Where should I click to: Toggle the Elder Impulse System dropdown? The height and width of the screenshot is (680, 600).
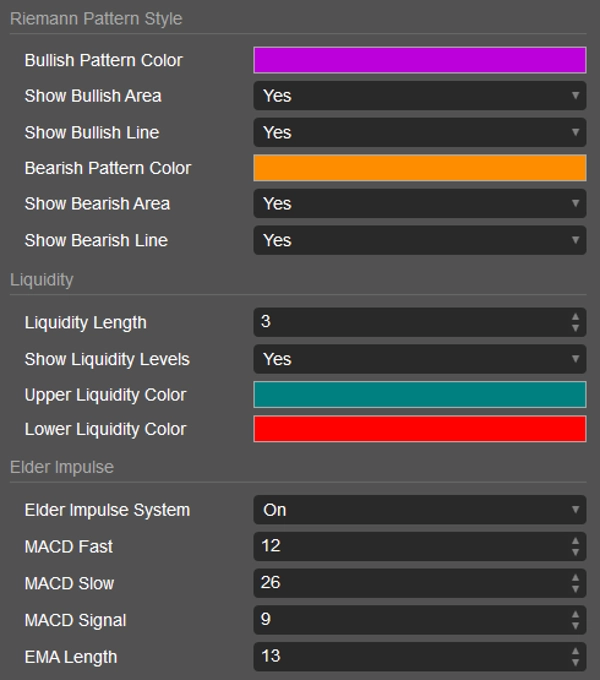[x=419, y=510]
